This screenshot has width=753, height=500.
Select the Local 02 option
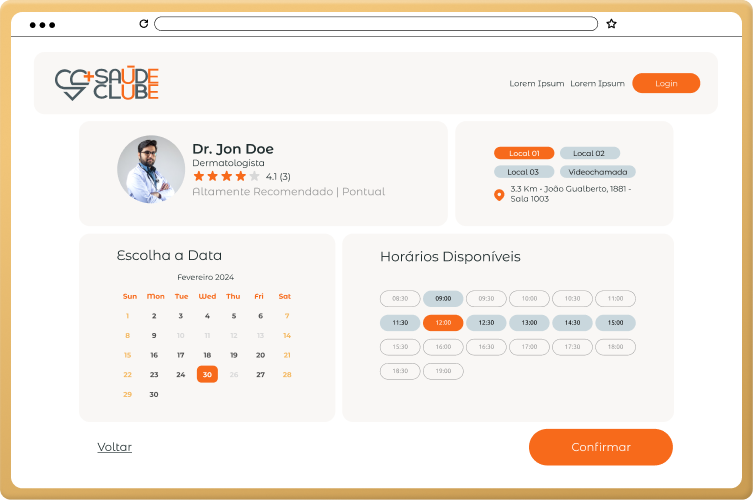pos(589,153)
